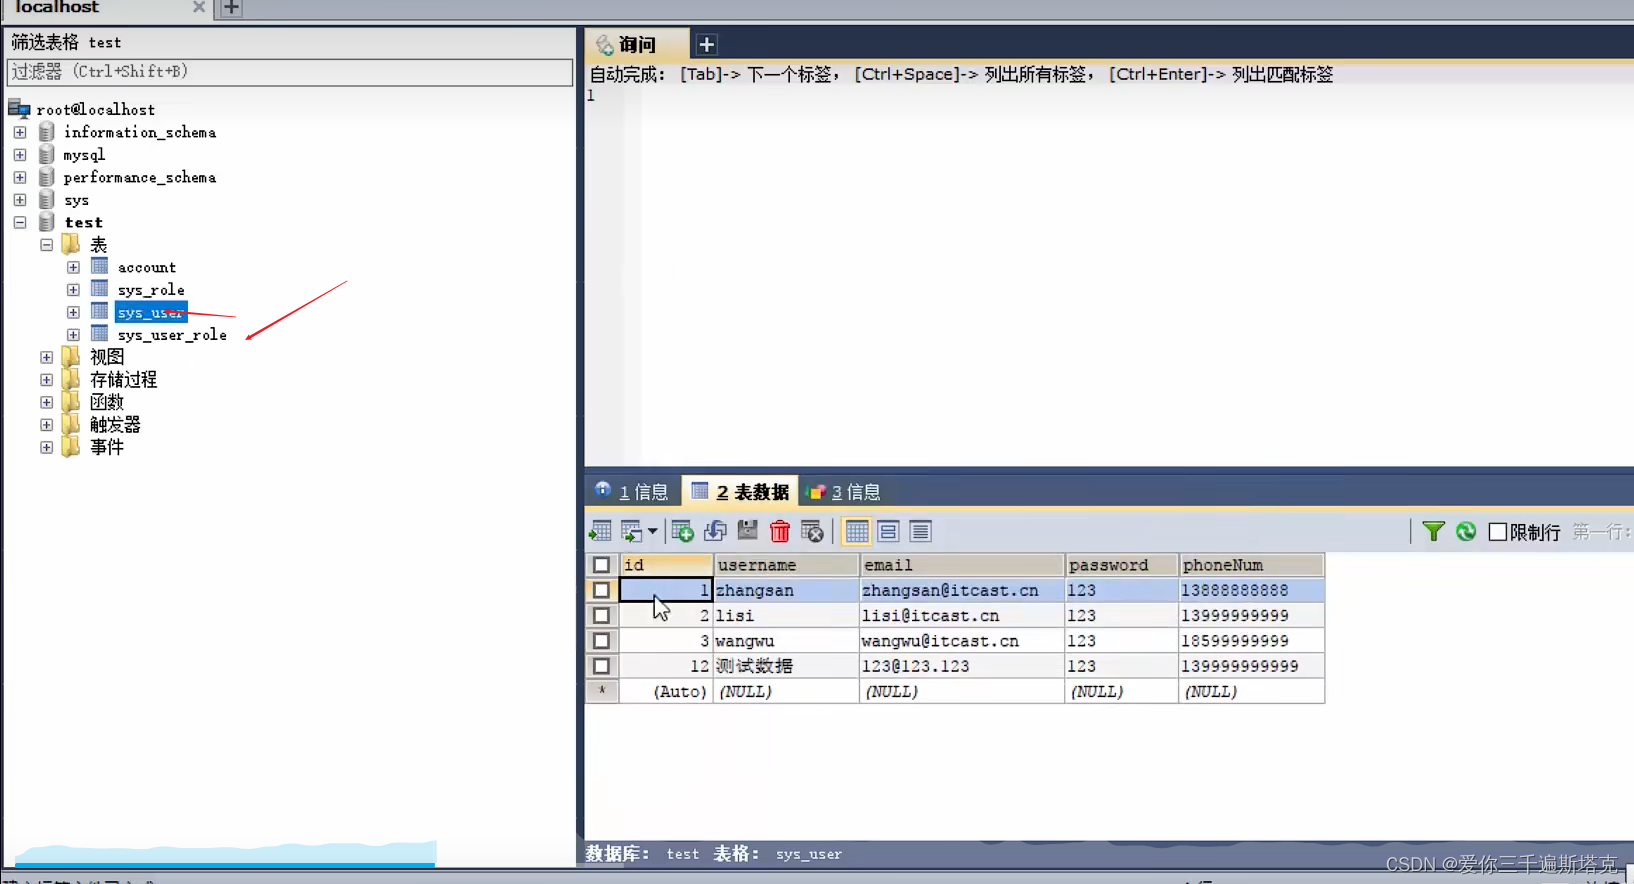The height and width of the screenshot is (884, 1634).
Task: Check the row checkbox for 测试数据
Action: click(601, 665)
